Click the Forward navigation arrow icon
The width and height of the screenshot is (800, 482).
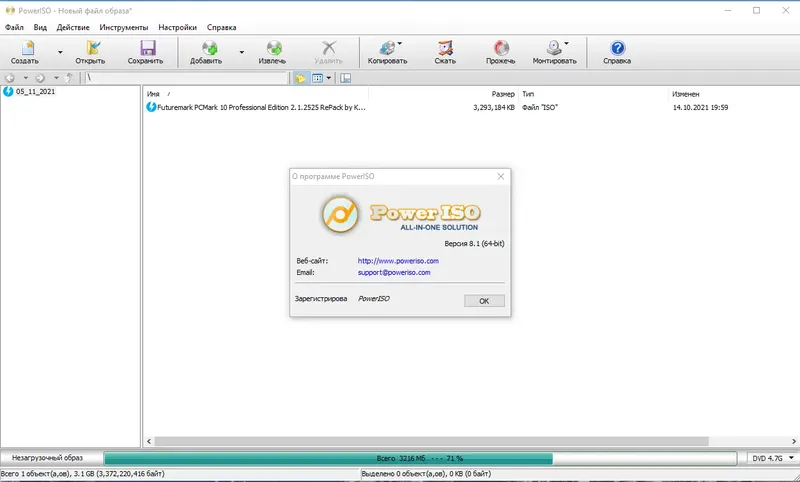[40, 78]
